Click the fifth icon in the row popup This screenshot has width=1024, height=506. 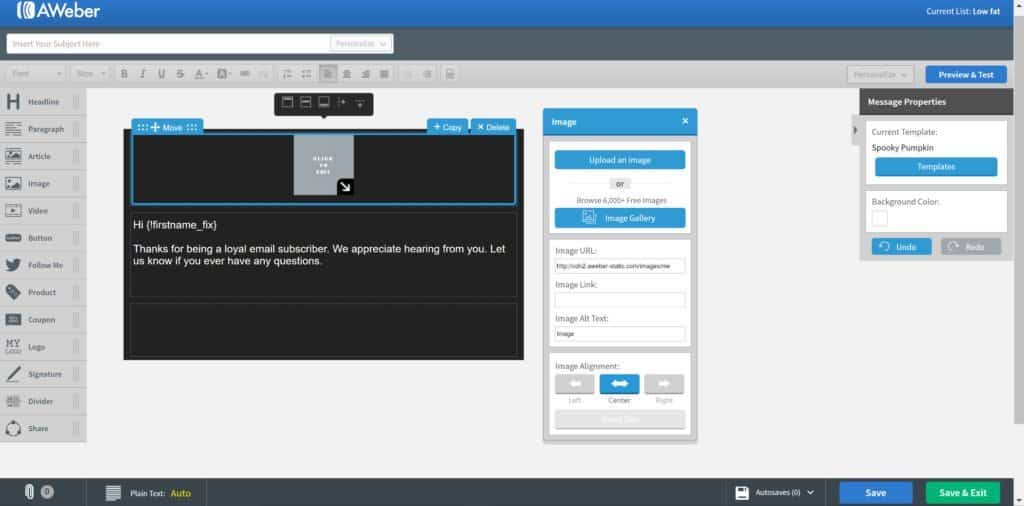click(360, 103)
